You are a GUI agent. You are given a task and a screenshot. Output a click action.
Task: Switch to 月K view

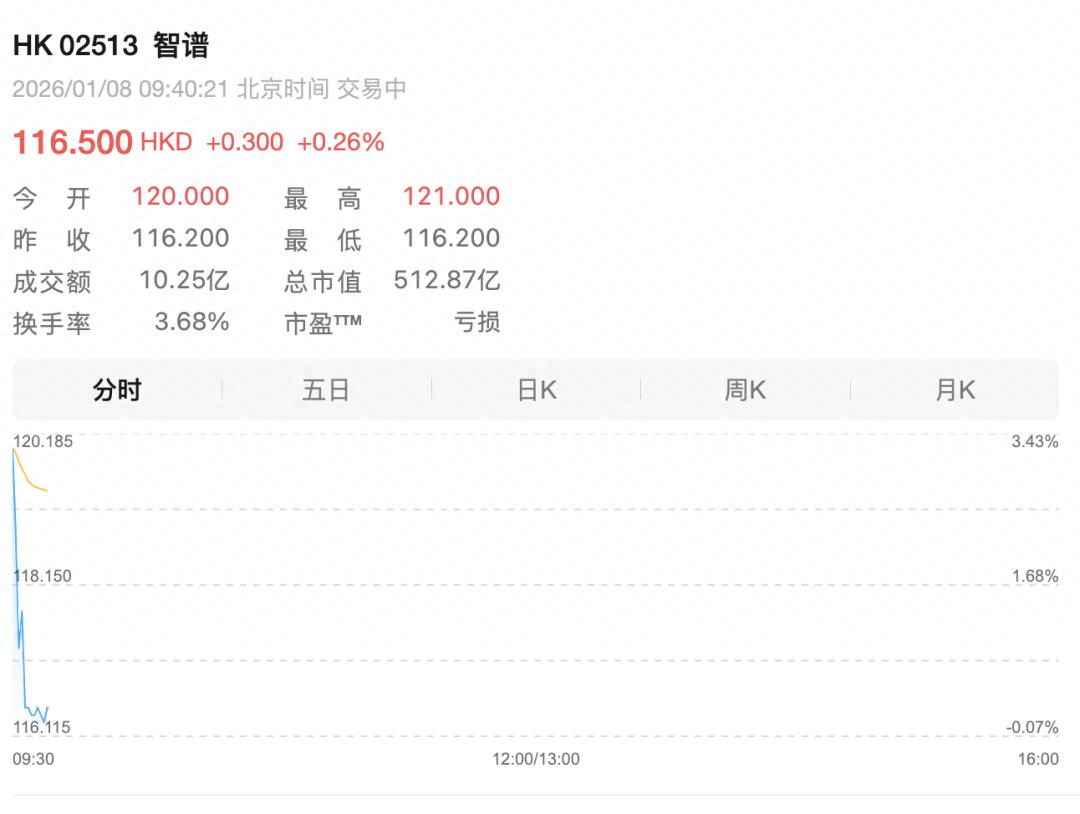click(x=954, y=390)
